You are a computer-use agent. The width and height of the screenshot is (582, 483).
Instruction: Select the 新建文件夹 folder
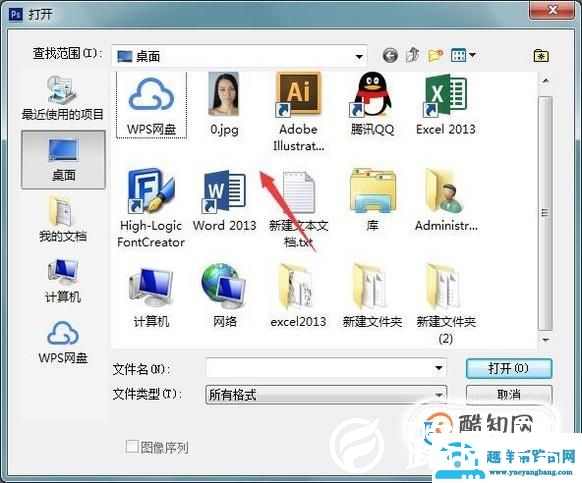pyautogui.click(x=372, y=296)
